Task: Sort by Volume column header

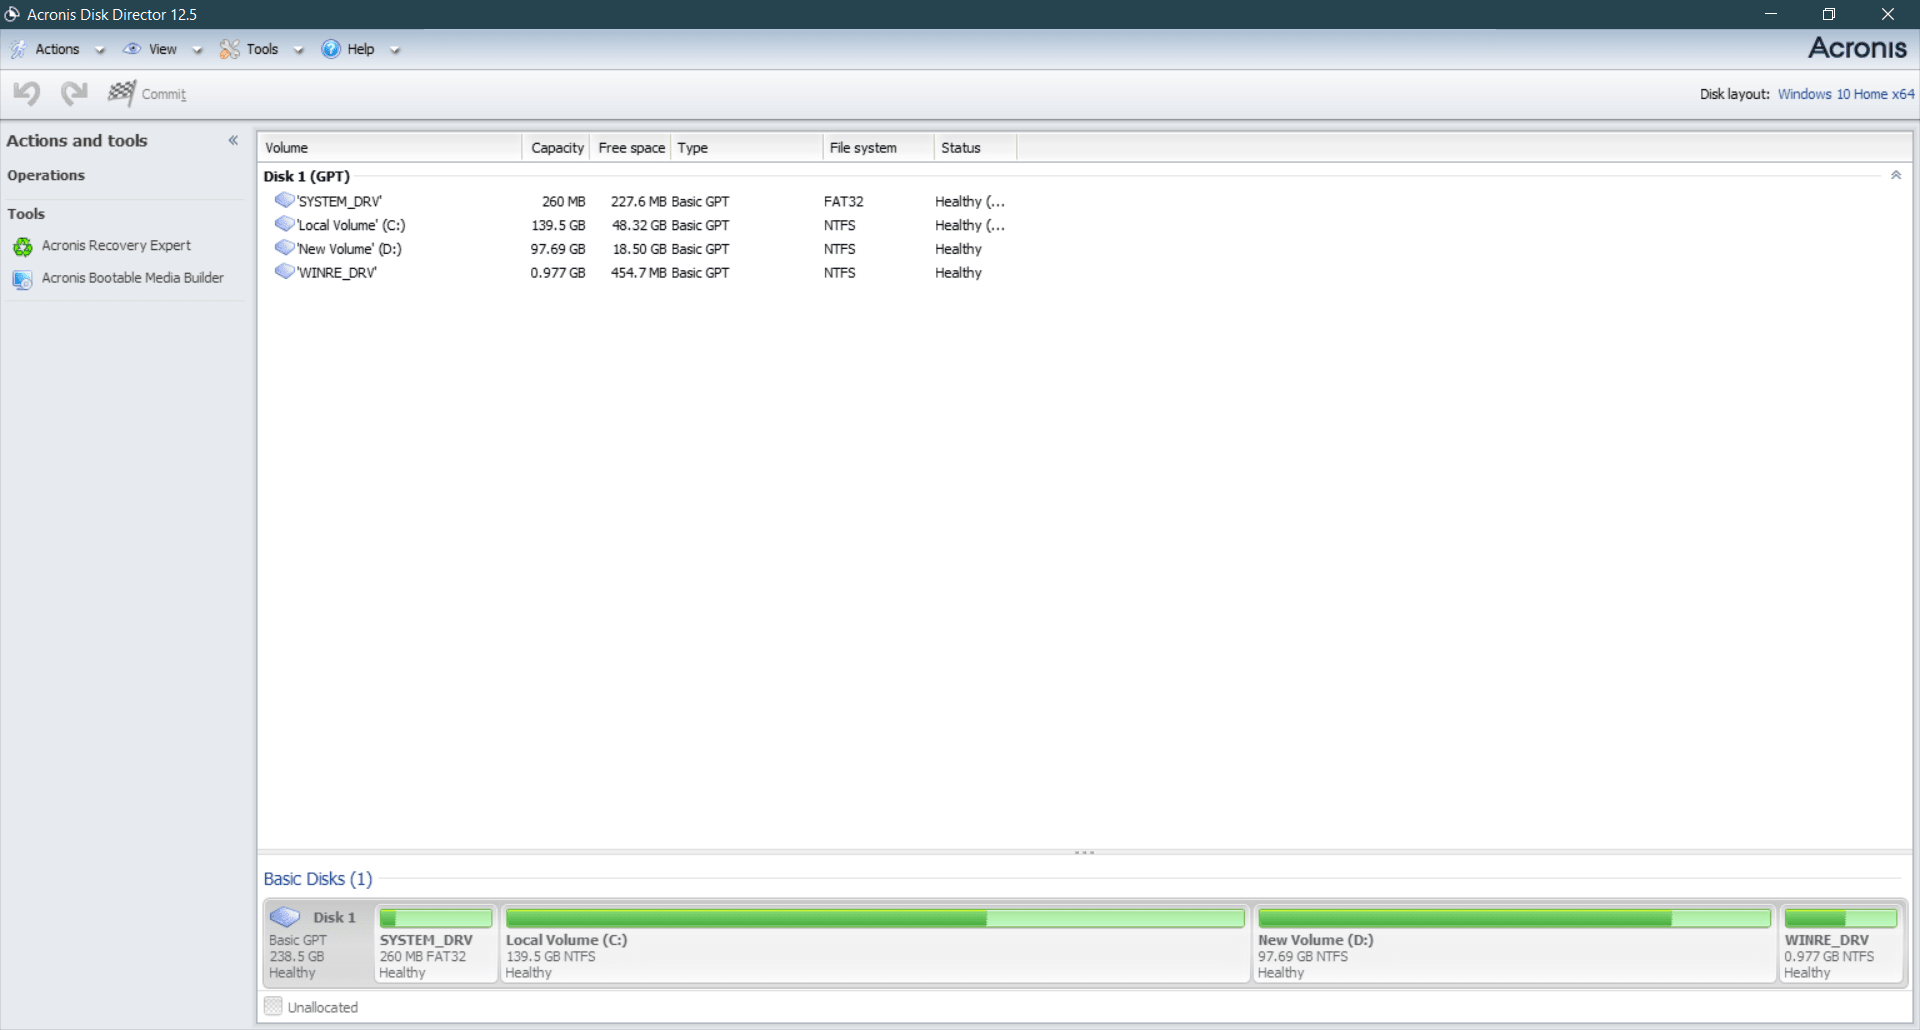Action: tap(390, 147)
